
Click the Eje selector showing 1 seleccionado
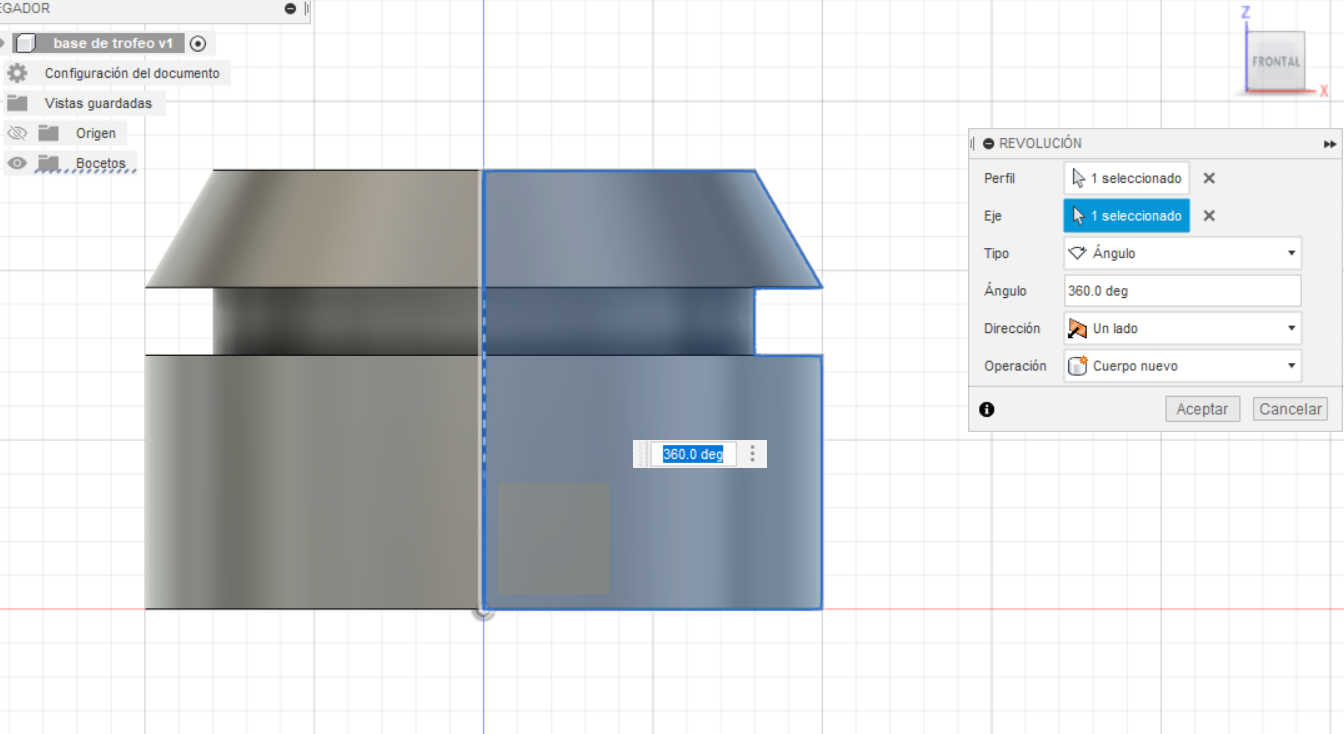click(1126, 216)
